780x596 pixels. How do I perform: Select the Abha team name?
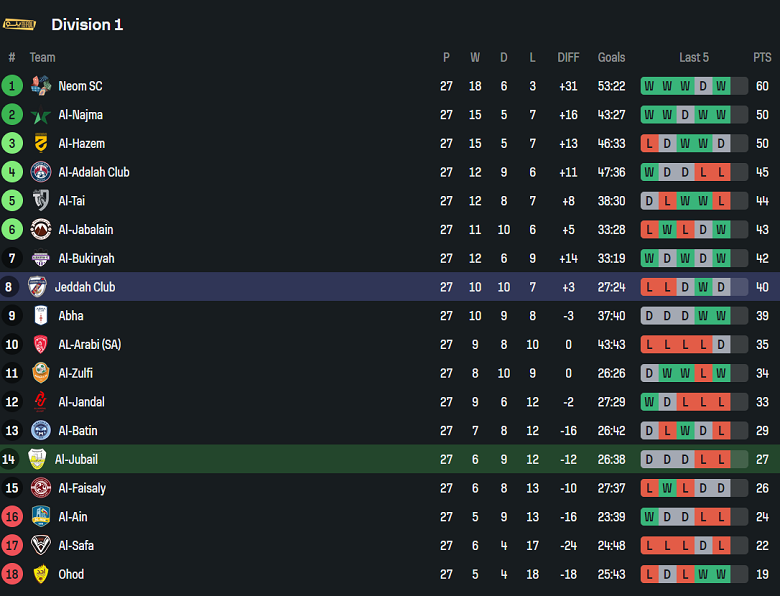71,316
